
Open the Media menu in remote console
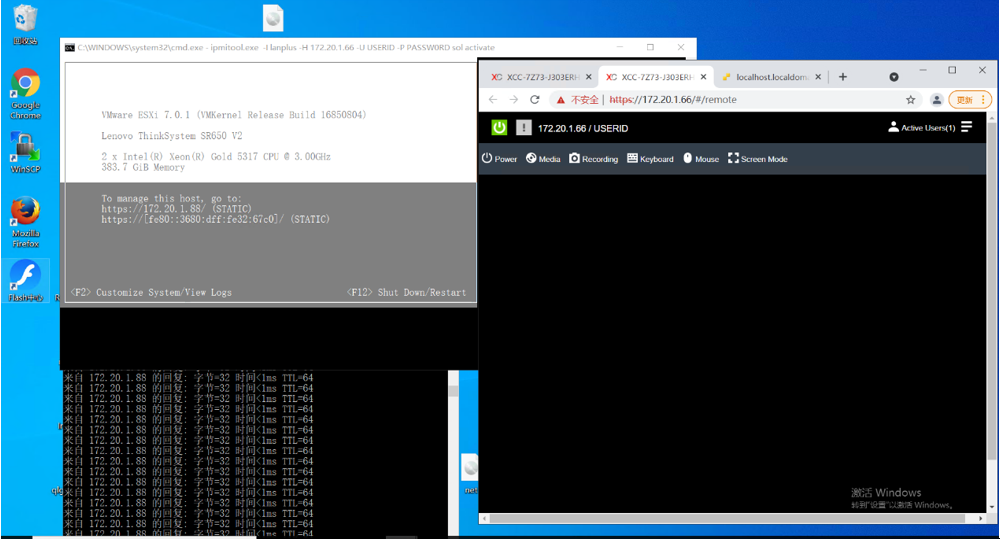tap(543, 158)
